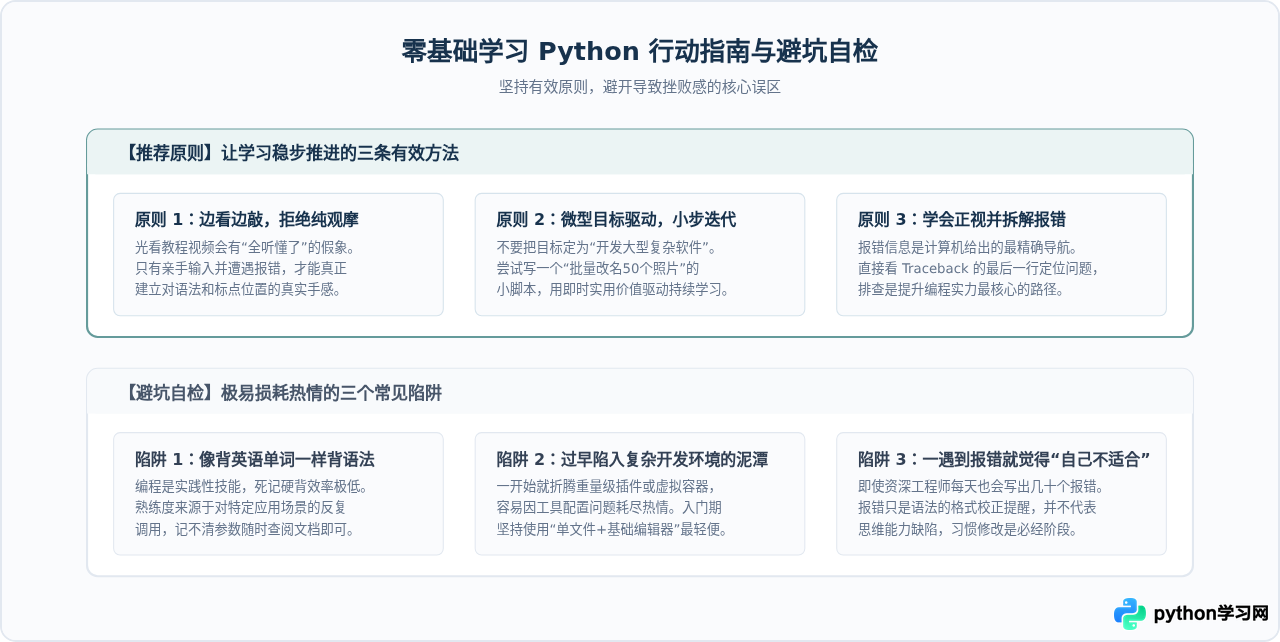Click the subtitle 坚持有效原则，避开导致挫败感的核心误区
Viewport: 1280px width, 642px height.
640,87
